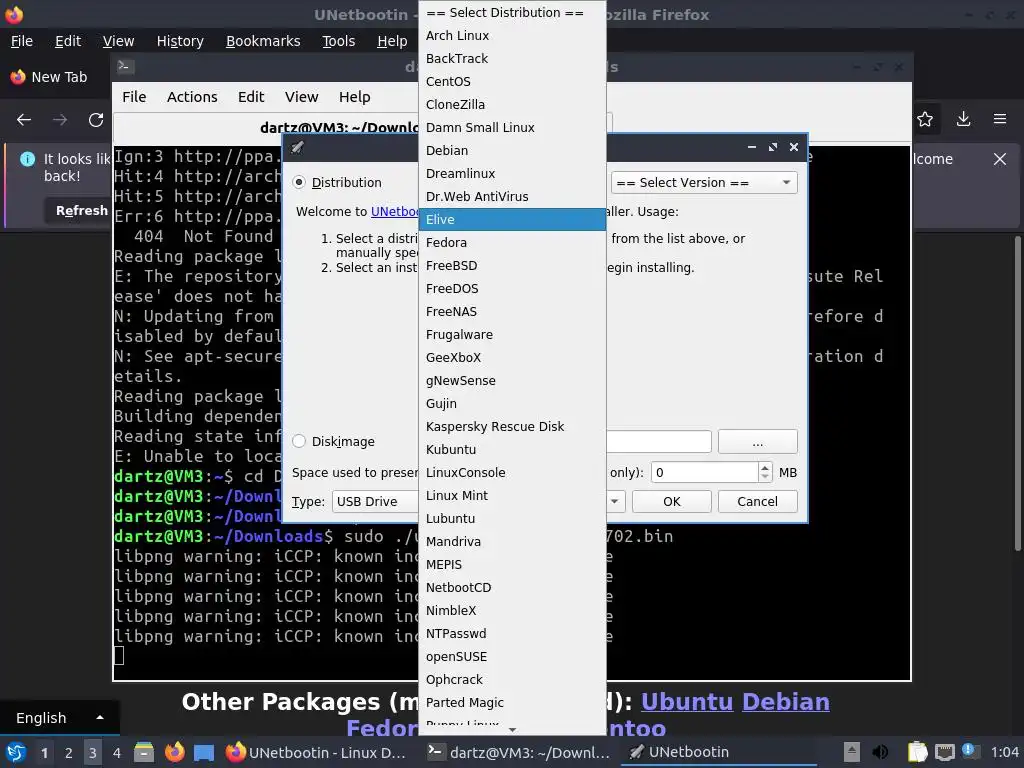Click the OK button in UNetbootin
The image size is (1024, 768).
click(x=671, y=502)
